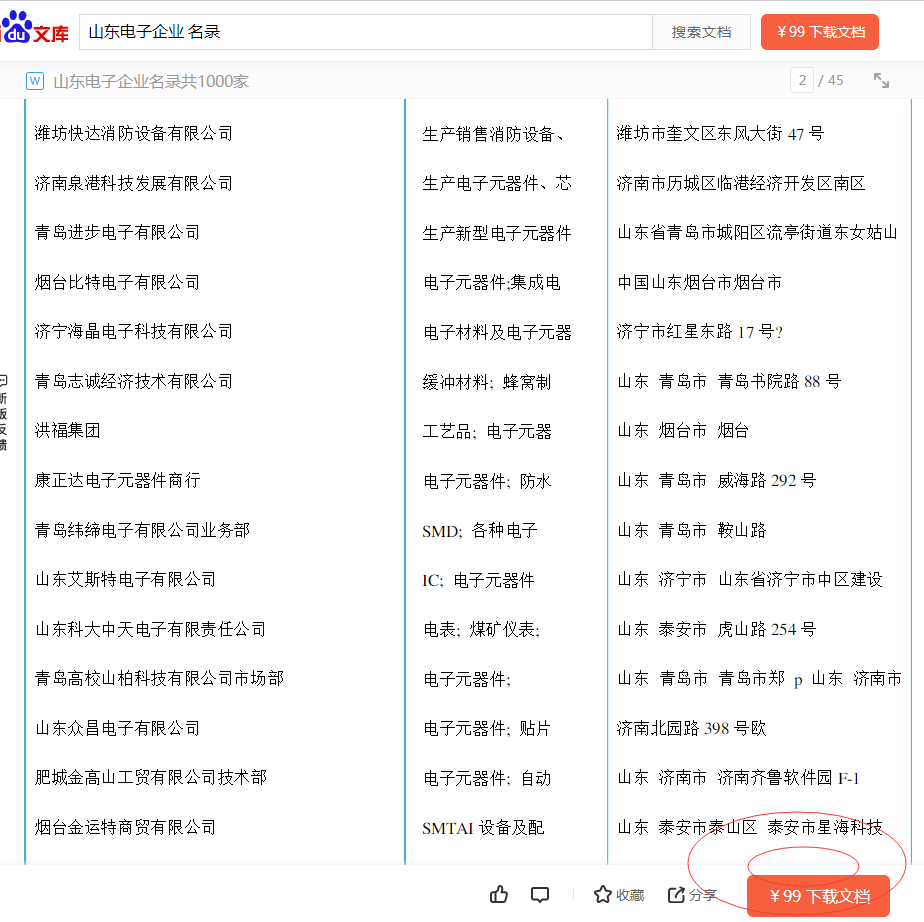Click address 泰安市星海科技
The image size is (924, 922).
point(825,828)
